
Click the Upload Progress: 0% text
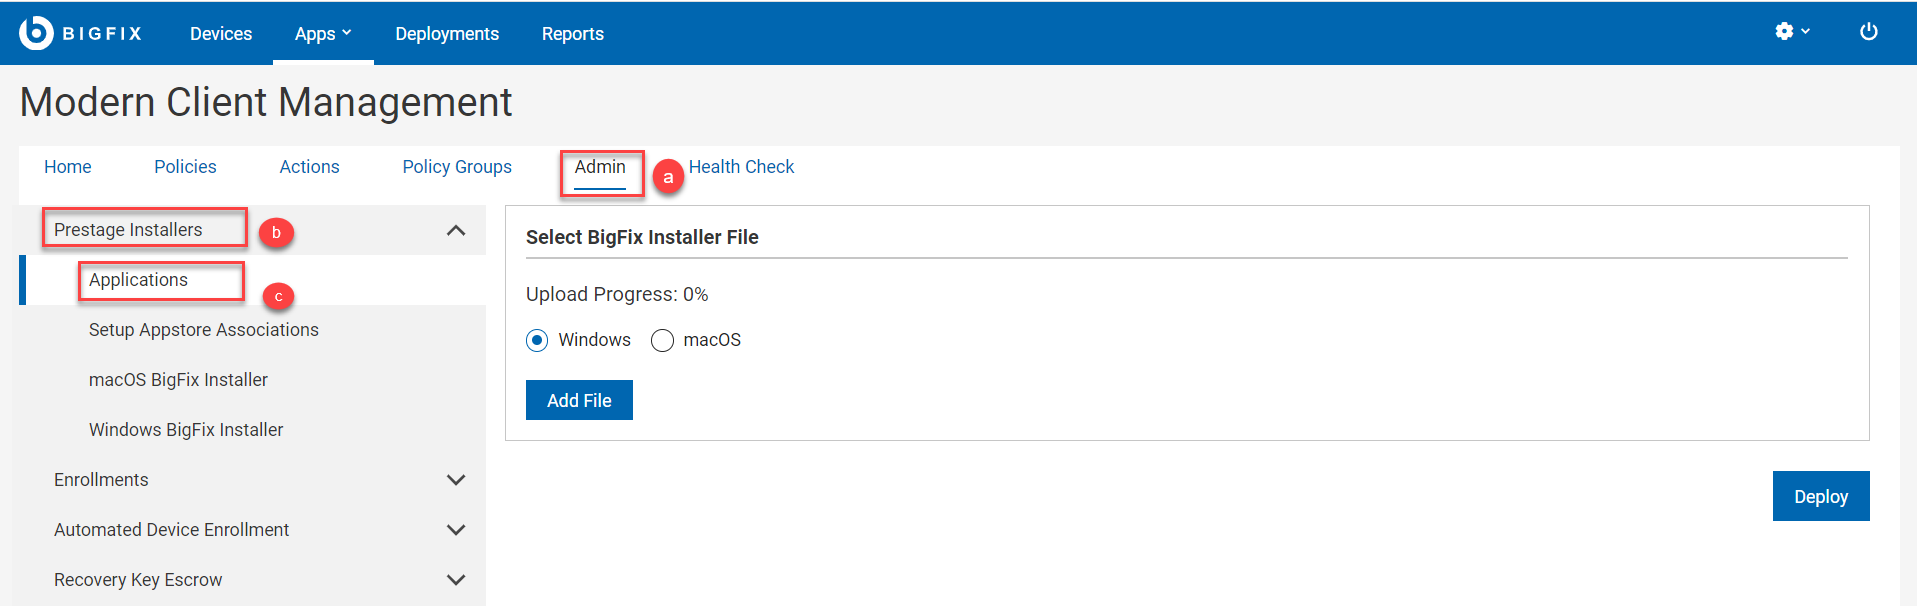click(x=617, y=294)
